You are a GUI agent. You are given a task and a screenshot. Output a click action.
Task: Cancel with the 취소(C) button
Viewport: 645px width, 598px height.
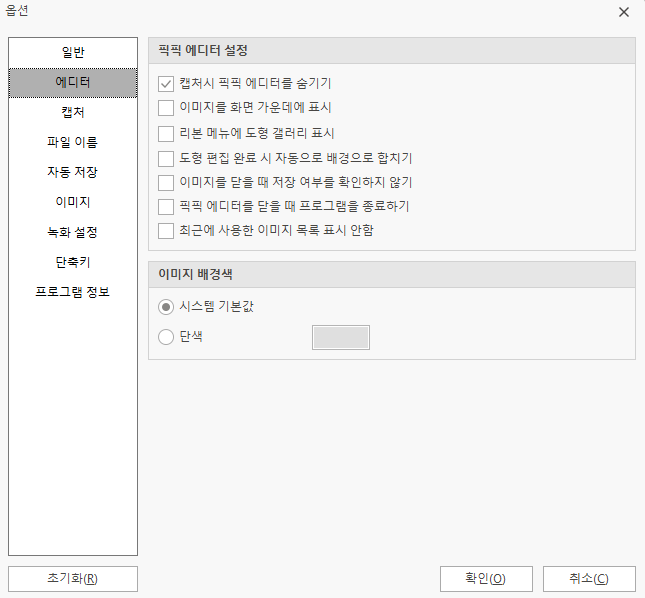589,579
